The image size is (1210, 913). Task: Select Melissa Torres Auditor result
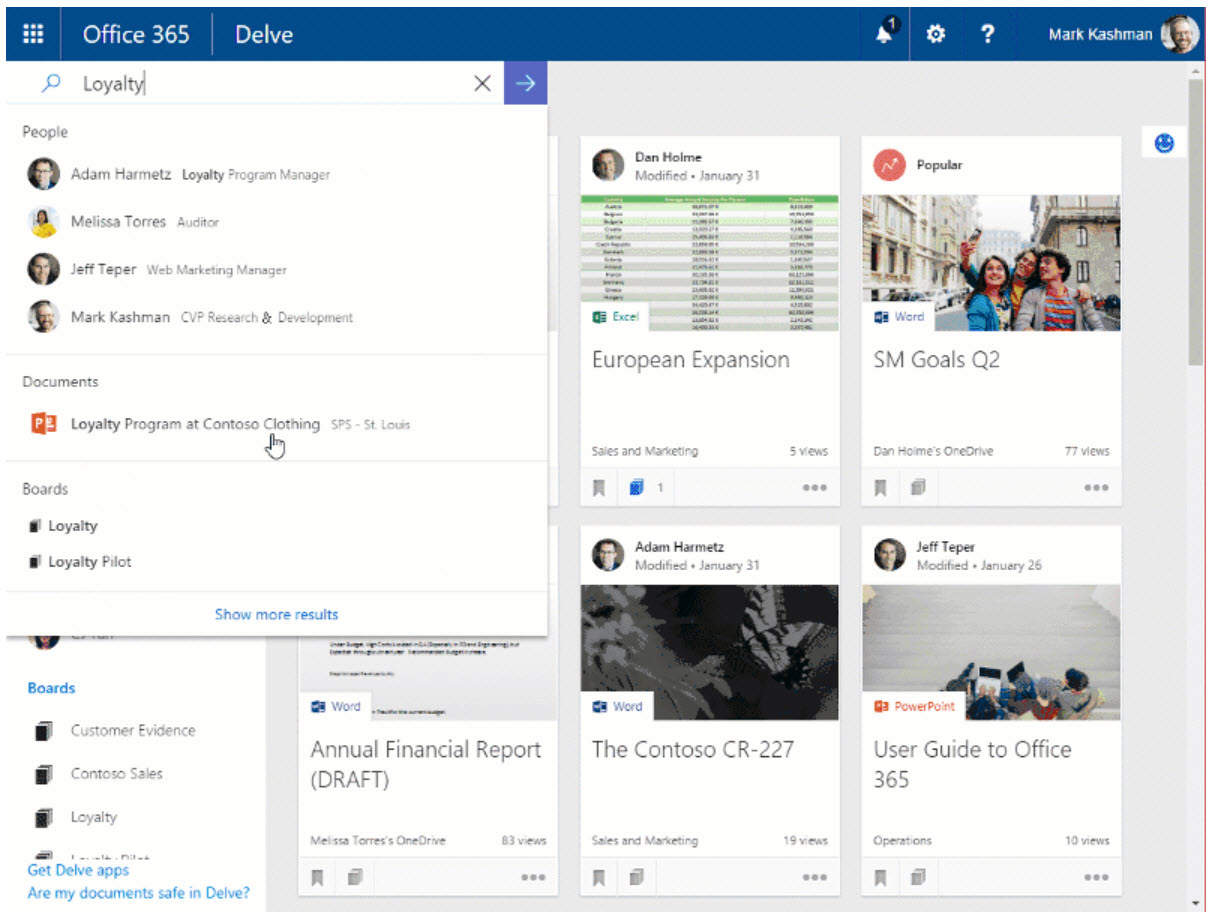pos(277,222)
